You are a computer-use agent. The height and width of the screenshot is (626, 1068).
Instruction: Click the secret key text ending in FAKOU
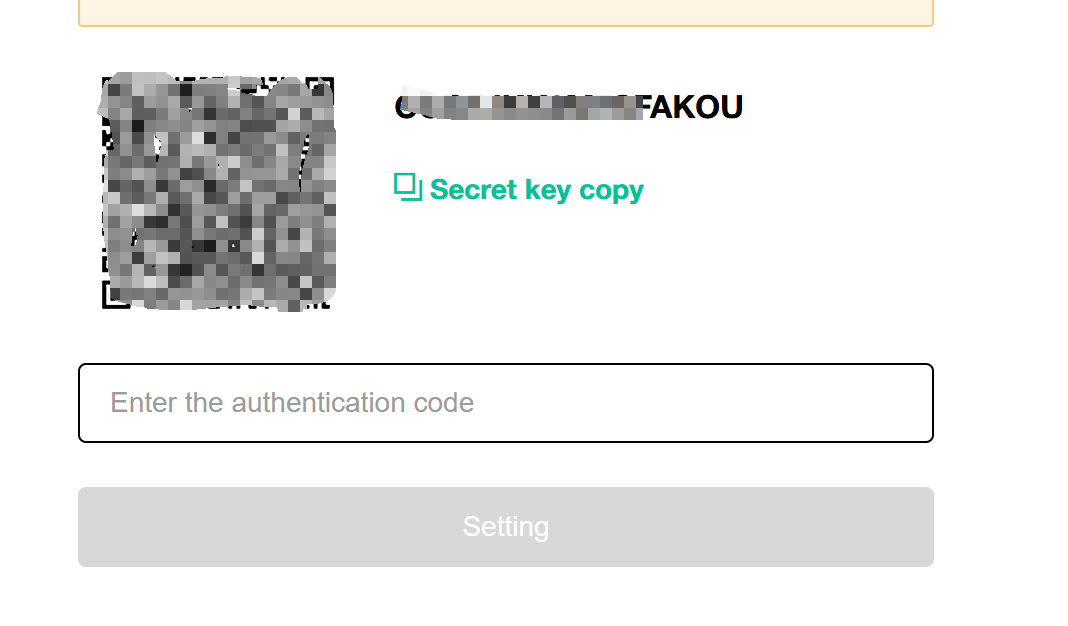(x=569, y=107)
